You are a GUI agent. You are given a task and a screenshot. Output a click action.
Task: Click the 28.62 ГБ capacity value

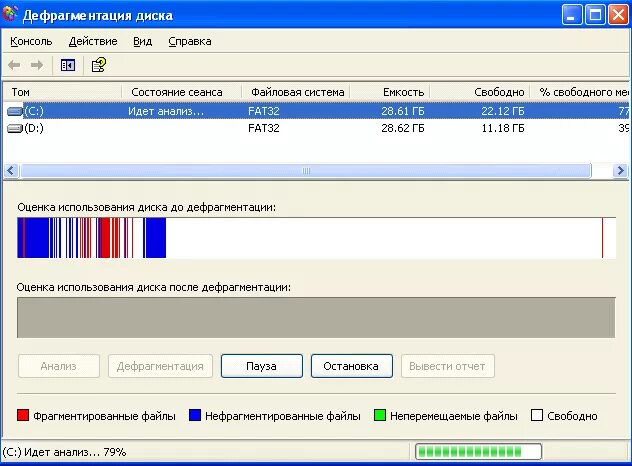pos(403,128)
